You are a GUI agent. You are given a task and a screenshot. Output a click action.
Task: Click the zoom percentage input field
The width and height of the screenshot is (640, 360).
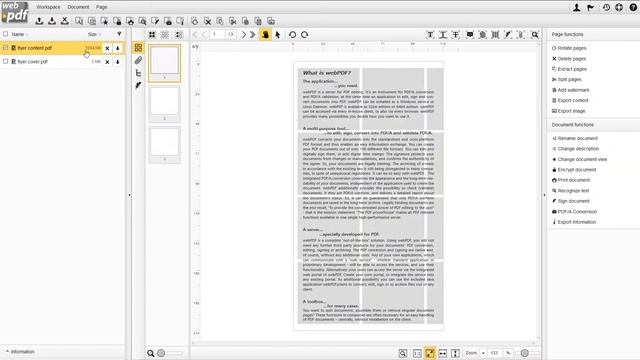494,353
